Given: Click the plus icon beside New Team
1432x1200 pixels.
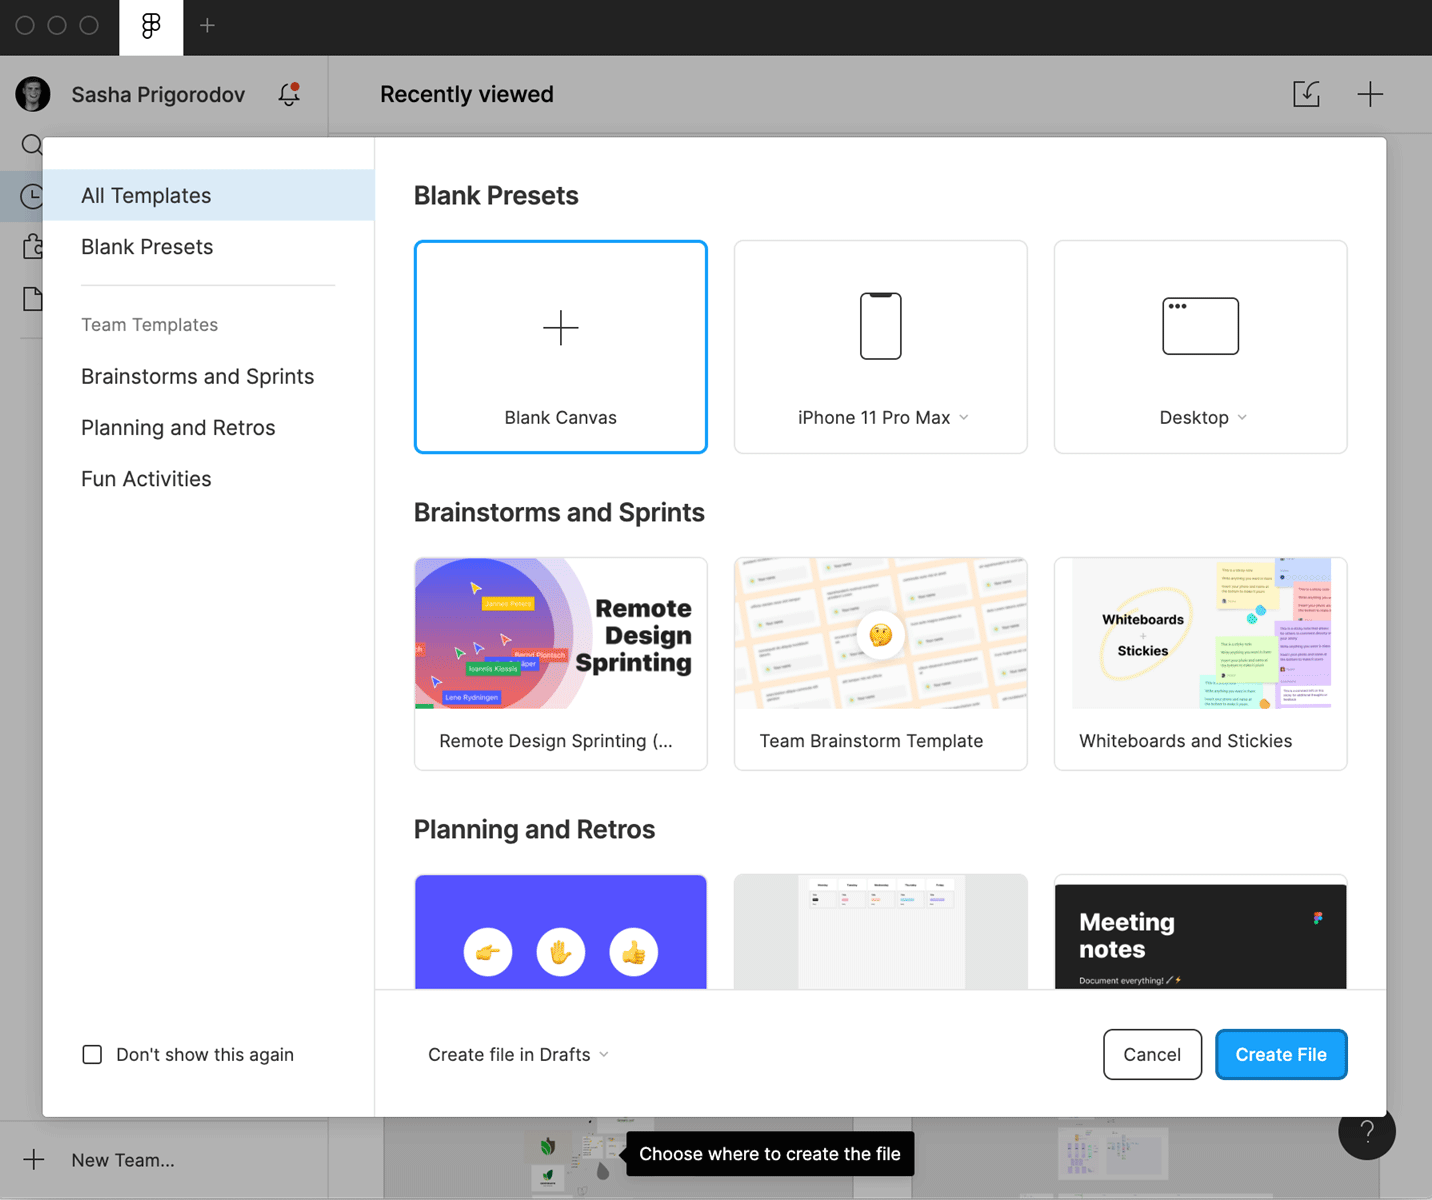Looking at the screenshot, I should tap(34, 1160).
